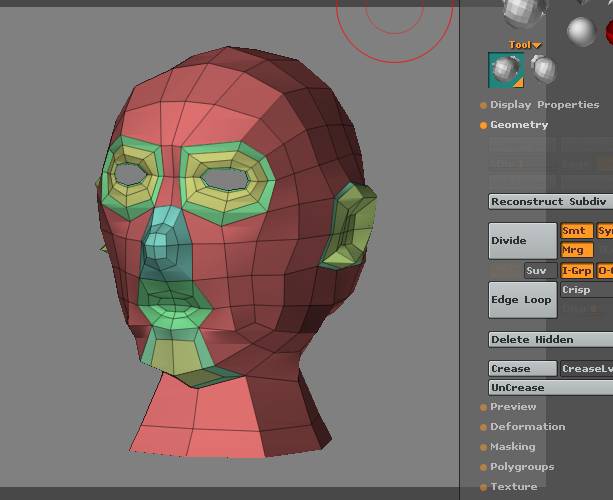
Task: Collapse the Geometry section
Action: coord(519,125)
